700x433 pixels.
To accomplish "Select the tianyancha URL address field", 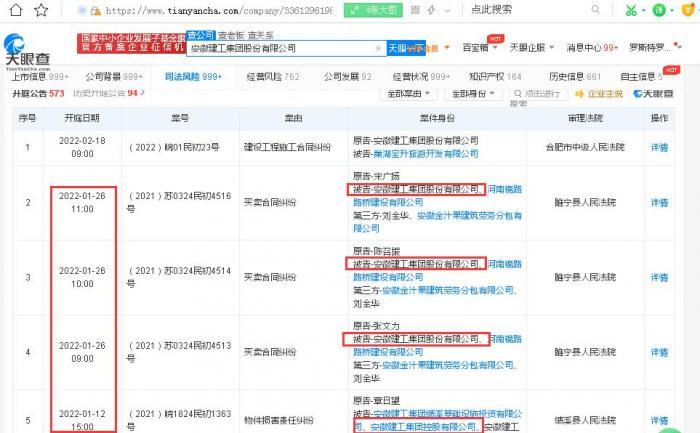I will click(x=219, y=11).
